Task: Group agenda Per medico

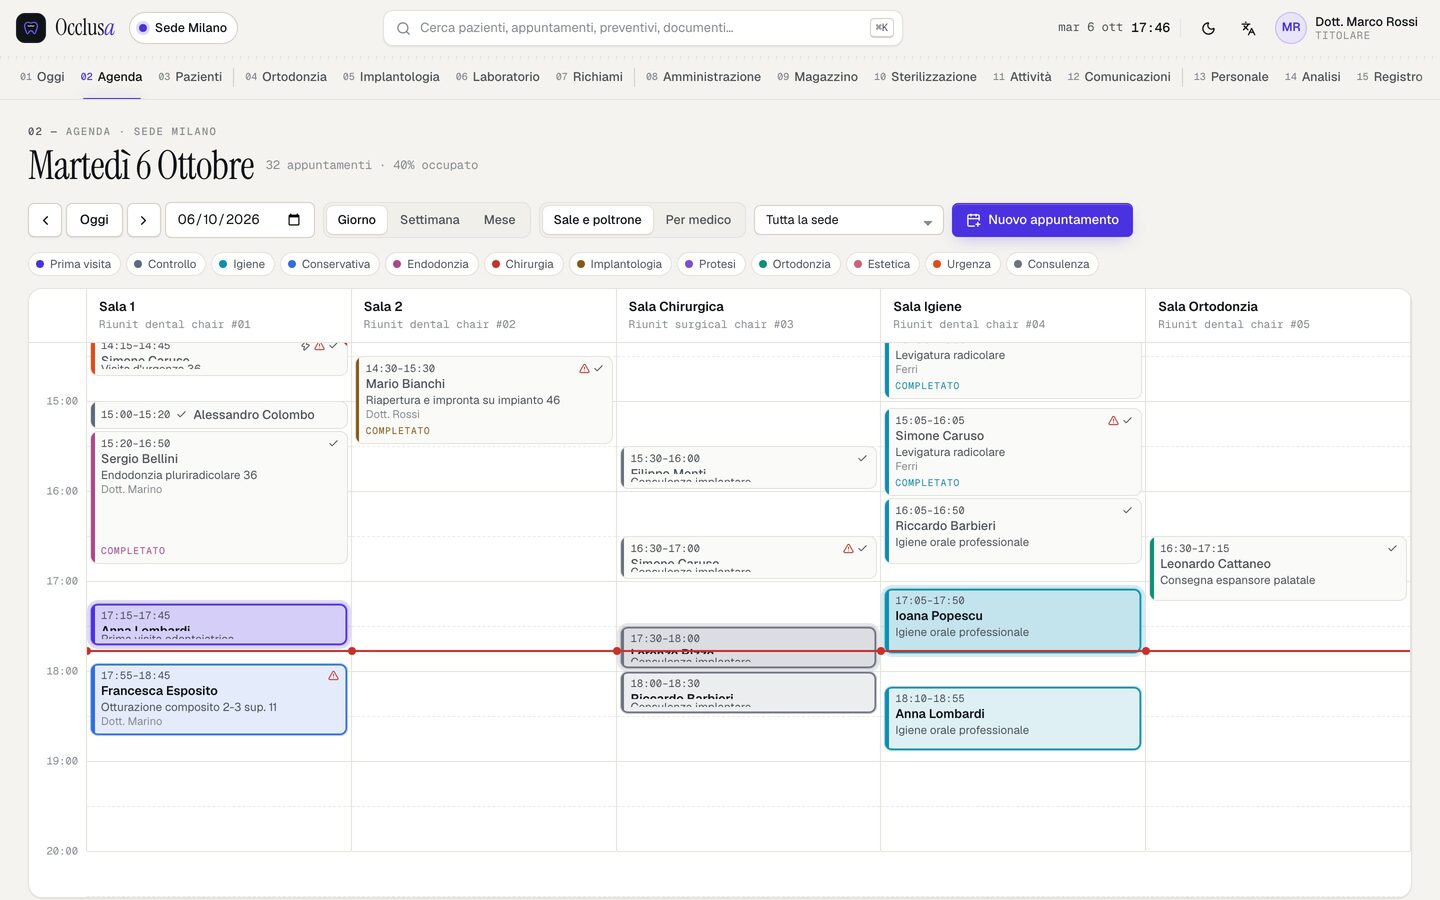Action: (698, 220)
